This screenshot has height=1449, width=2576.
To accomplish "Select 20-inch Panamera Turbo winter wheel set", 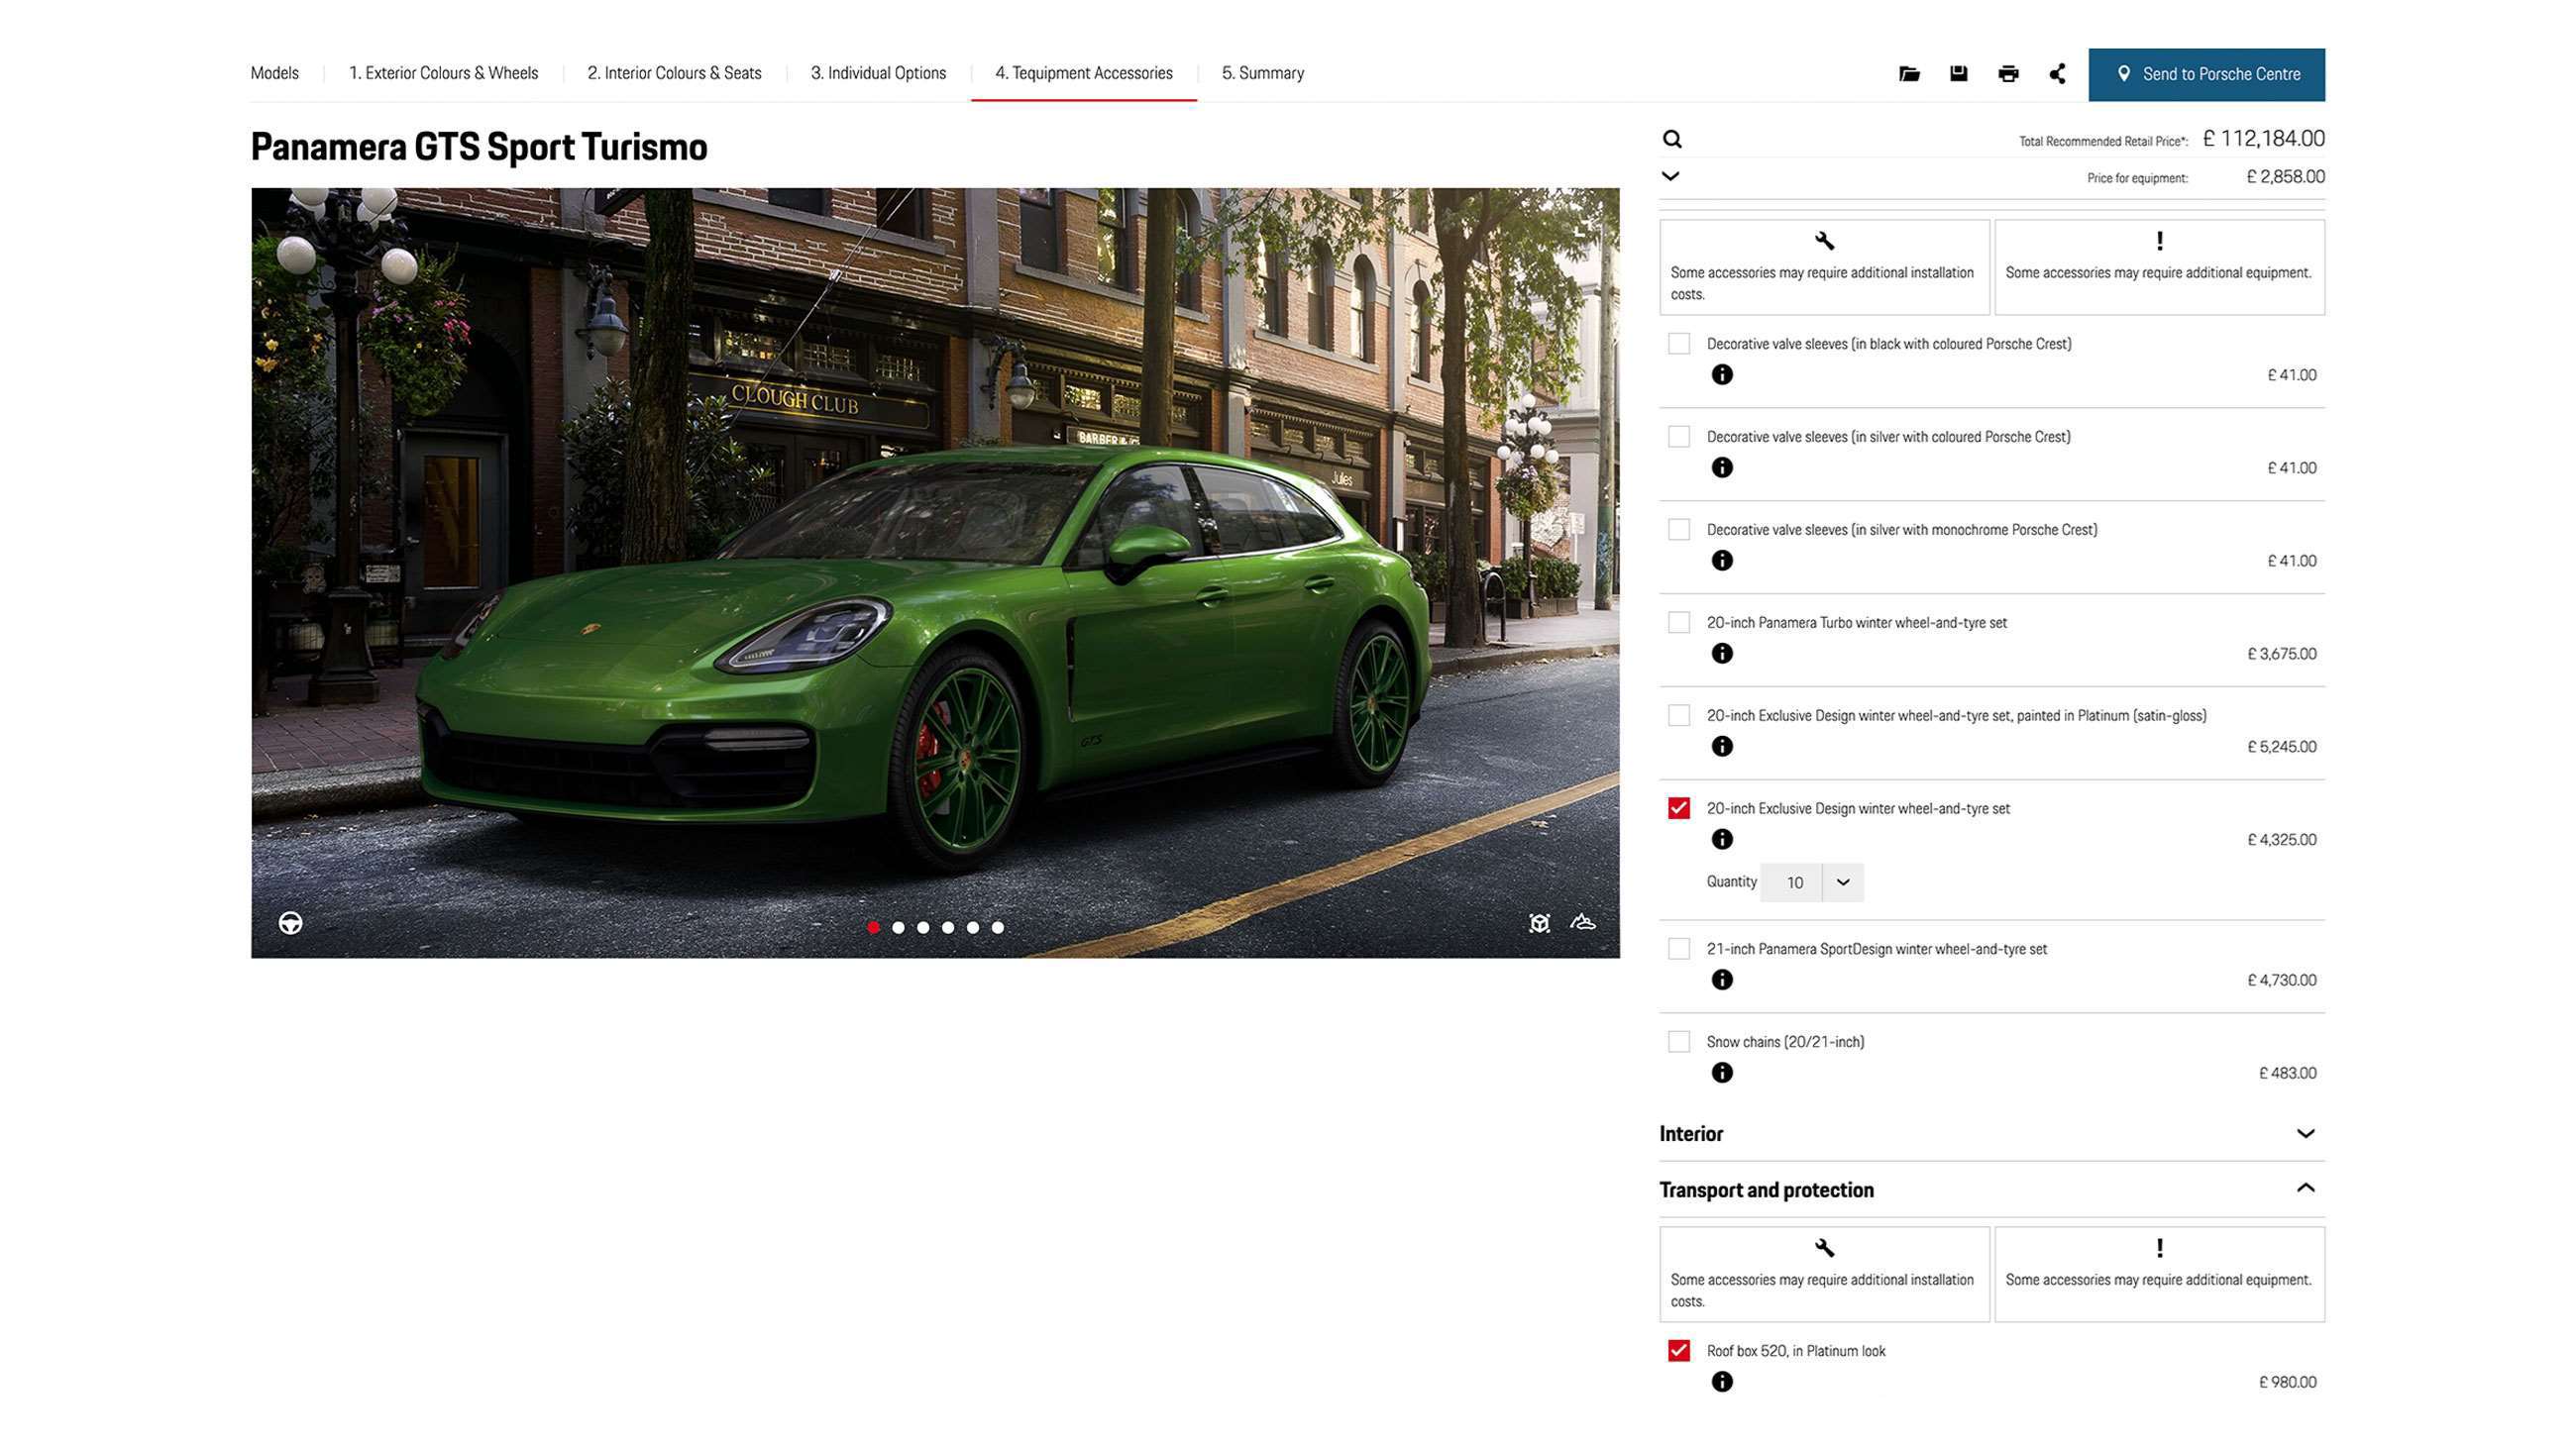I will (x=1677, y=622).
